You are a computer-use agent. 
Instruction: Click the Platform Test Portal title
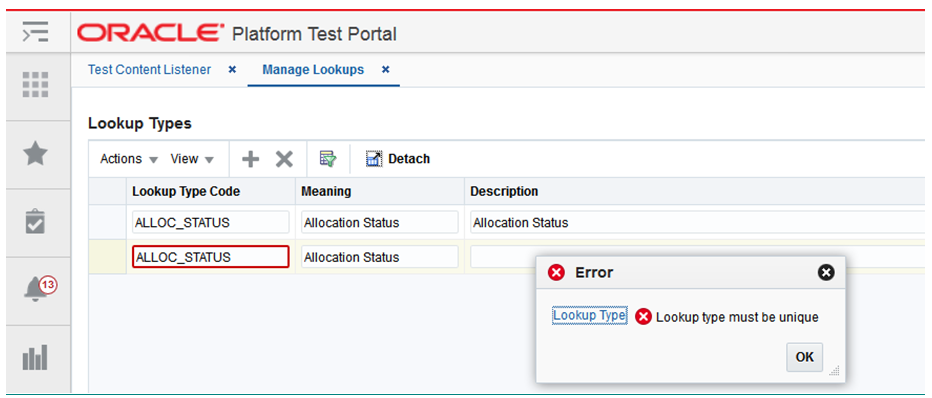point(314,34)
